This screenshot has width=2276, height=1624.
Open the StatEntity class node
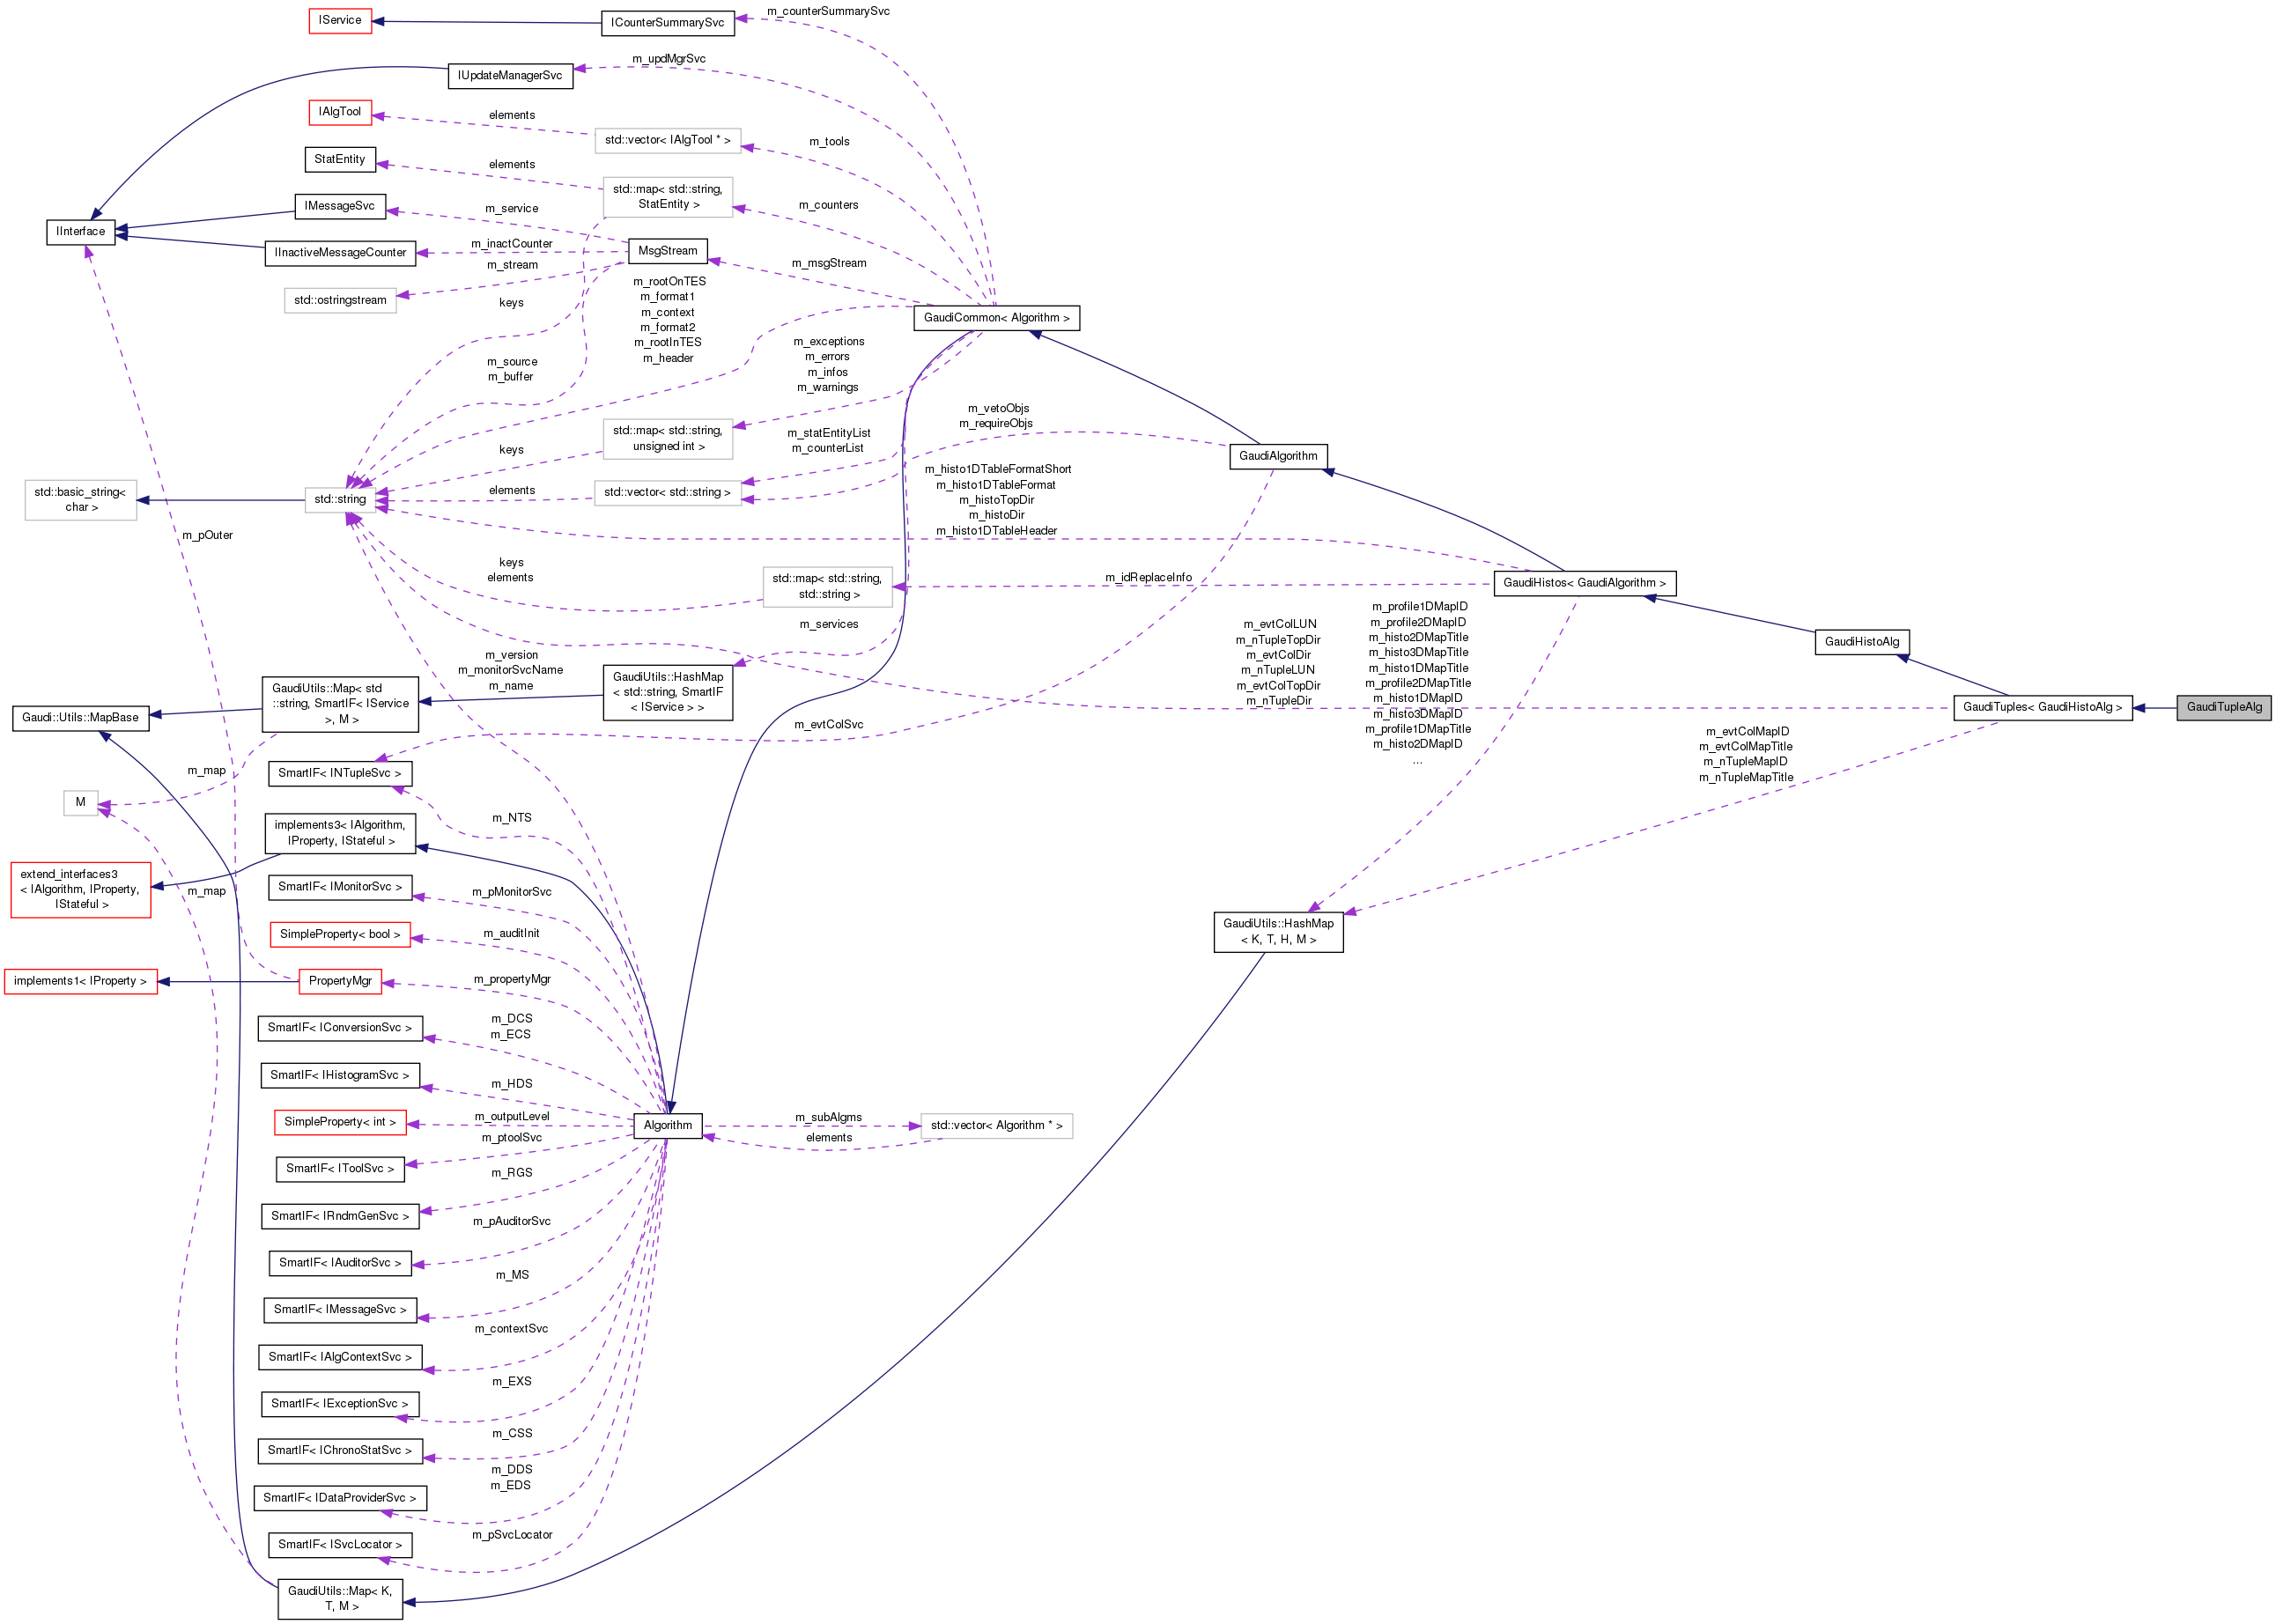point(339,159)
